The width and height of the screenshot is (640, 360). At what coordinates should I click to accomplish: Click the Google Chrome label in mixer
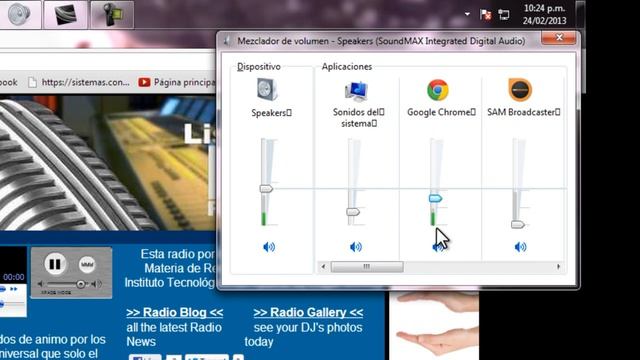click(441, 112)
